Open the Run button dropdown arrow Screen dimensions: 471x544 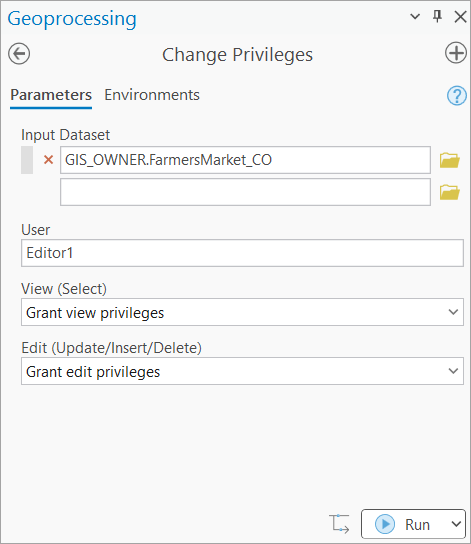pyautogui.click(x=456, y=524)
